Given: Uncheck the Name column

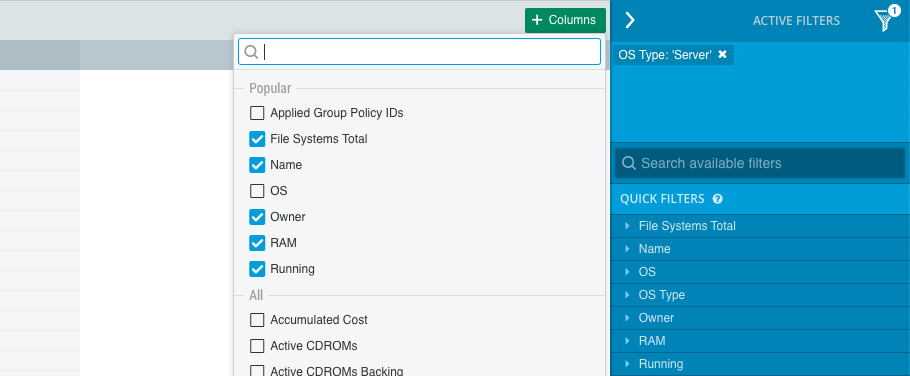Looking at the screenshot, I should 257,165.
